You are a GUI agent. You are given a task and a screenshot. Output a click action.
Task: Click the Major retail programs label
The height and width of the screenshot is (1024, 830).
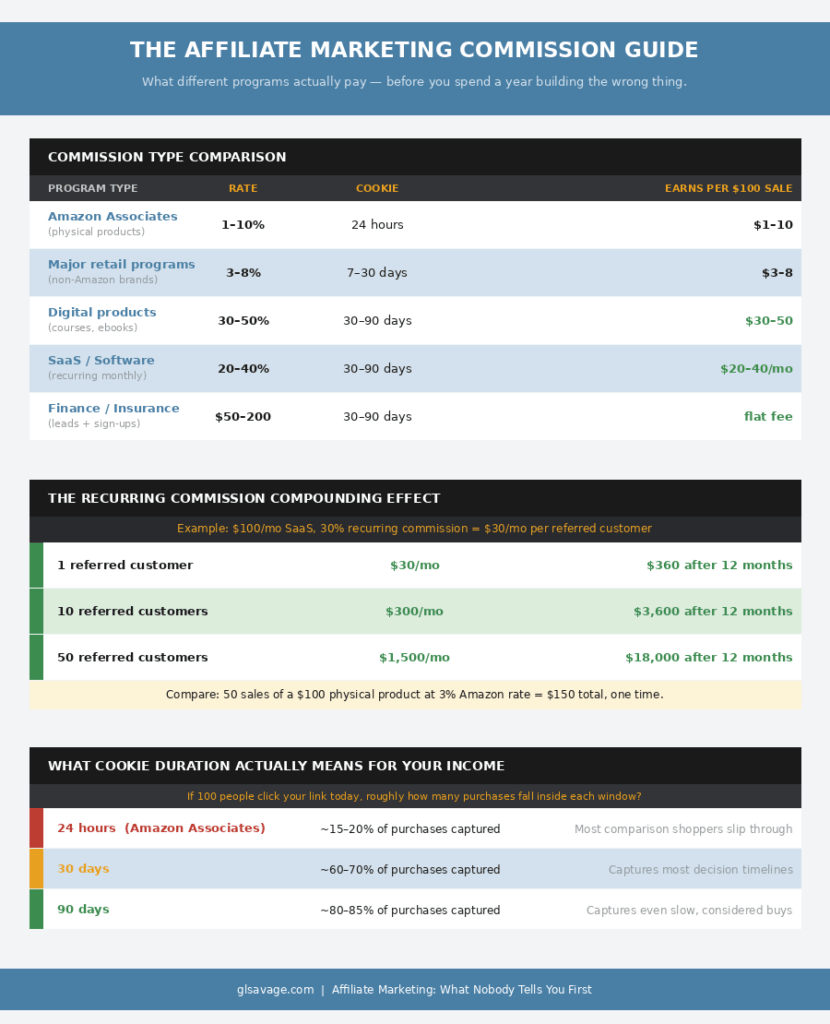click(x=121, y=264)
